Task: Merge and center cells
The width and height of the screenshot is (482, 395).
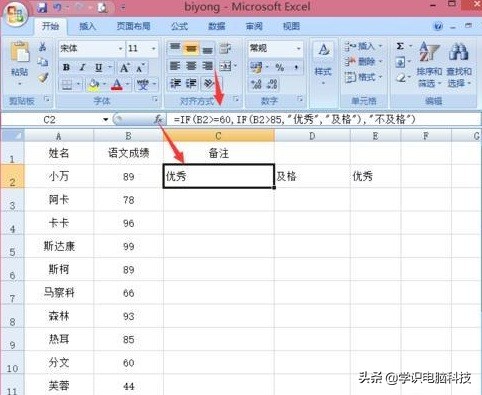Action: pyautogui.click(x=226, y=66)
